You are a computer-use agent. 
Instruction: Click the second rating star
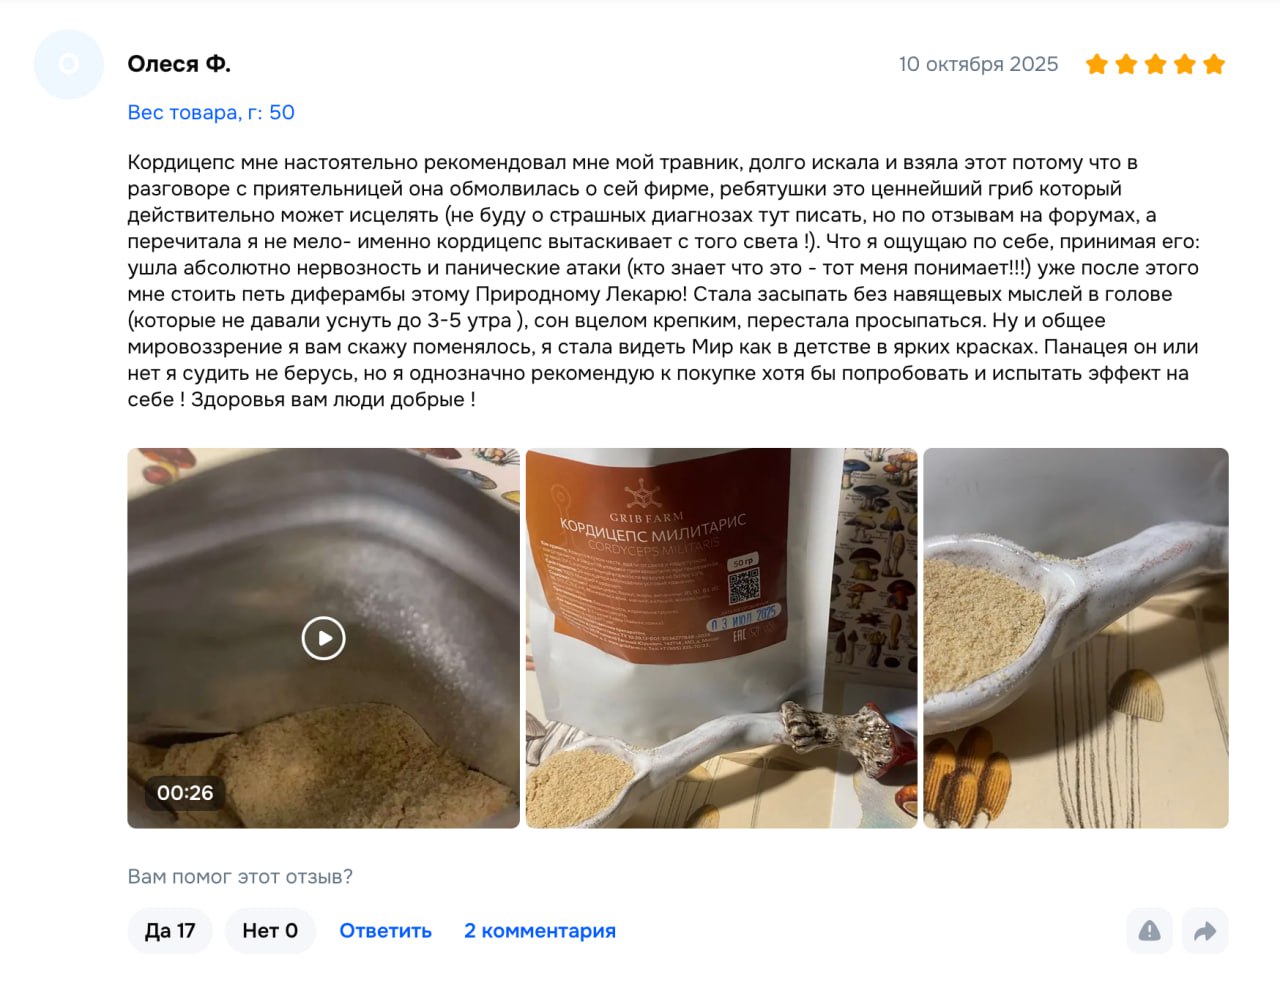(1126, 64)
